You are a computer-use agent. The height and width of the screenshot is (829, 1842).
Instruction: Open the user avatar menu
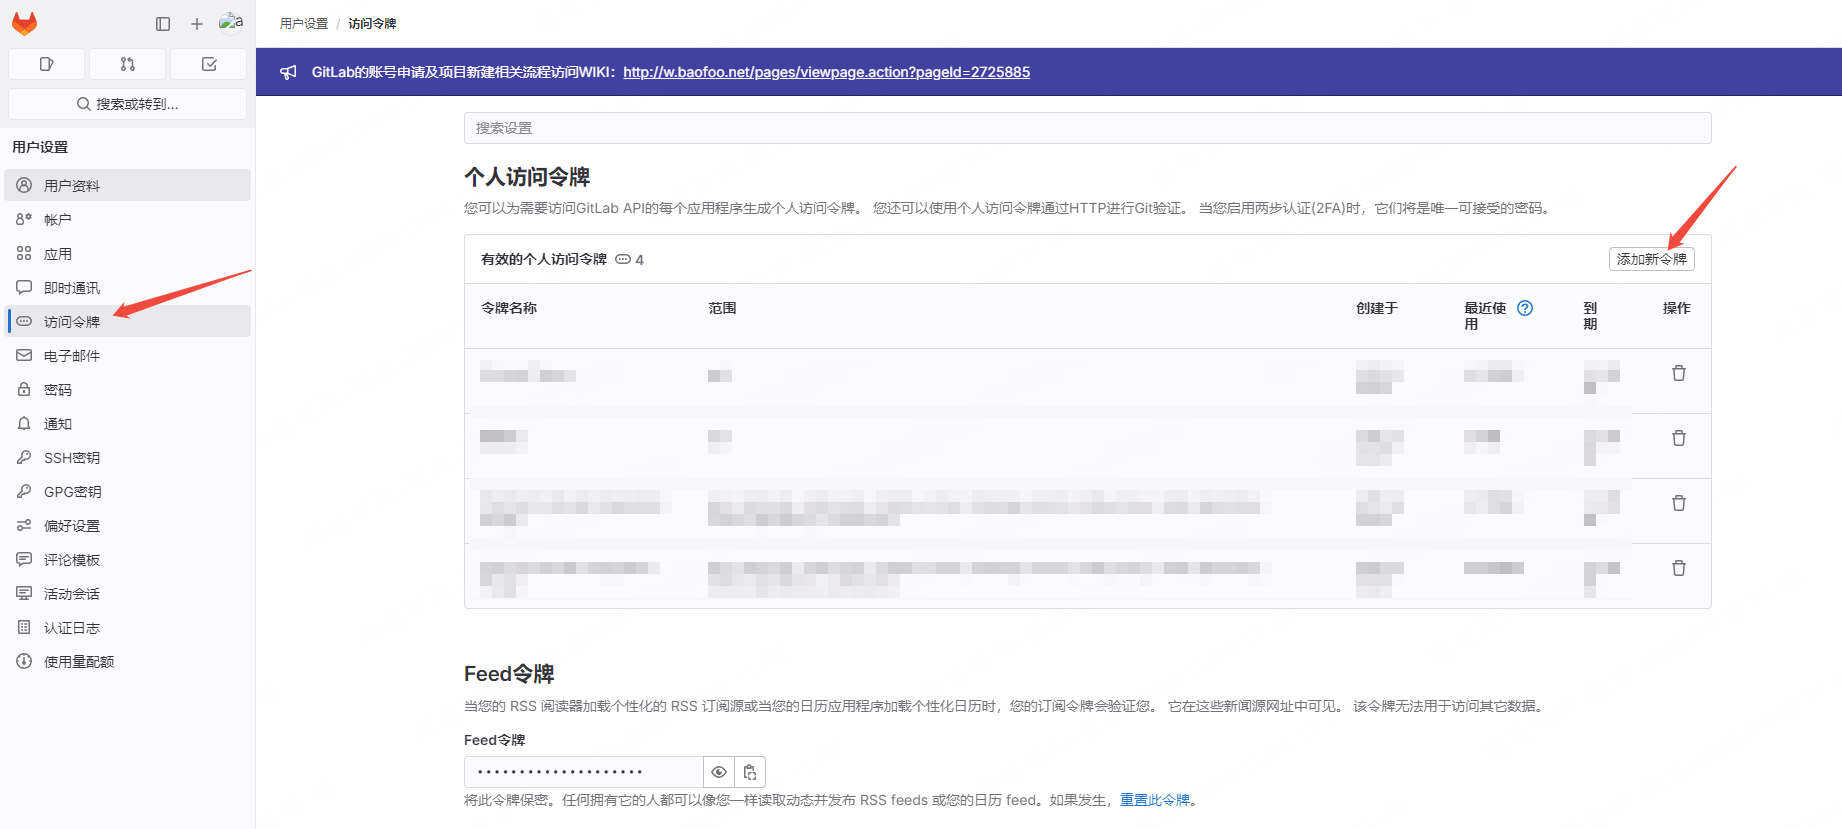point(231,22)
